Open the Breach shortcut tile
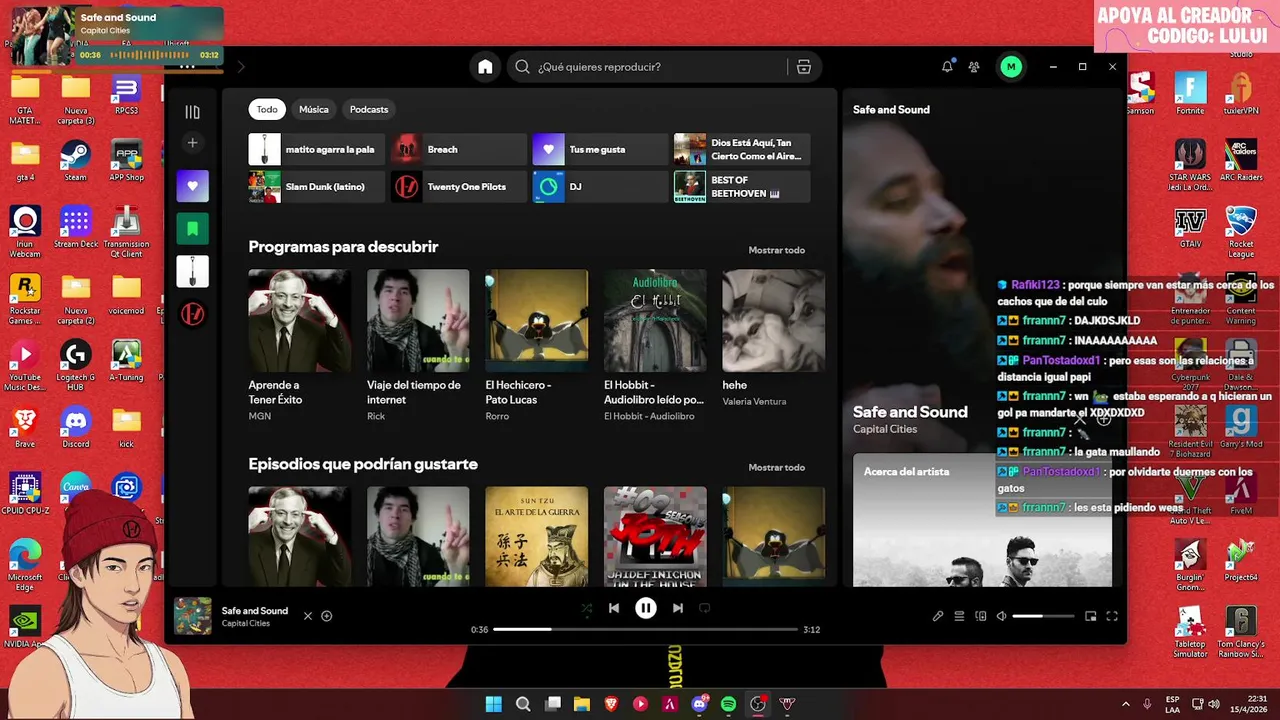 (x=459, y=149)
